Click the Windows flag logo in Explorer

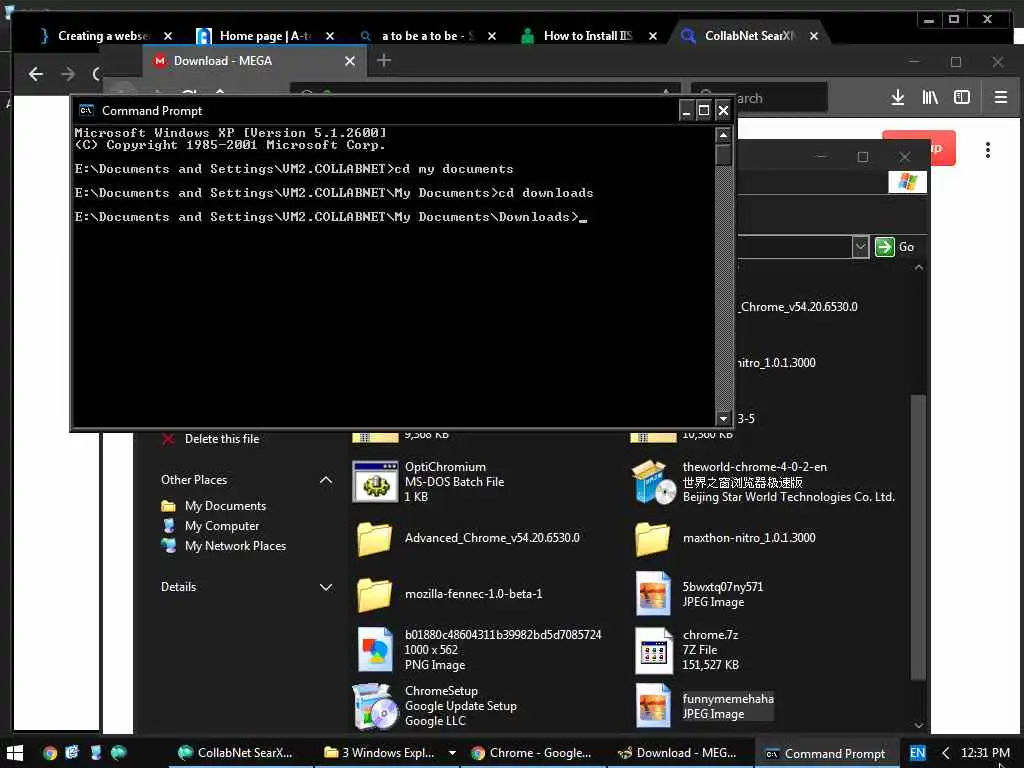click(x=908, y=182)
